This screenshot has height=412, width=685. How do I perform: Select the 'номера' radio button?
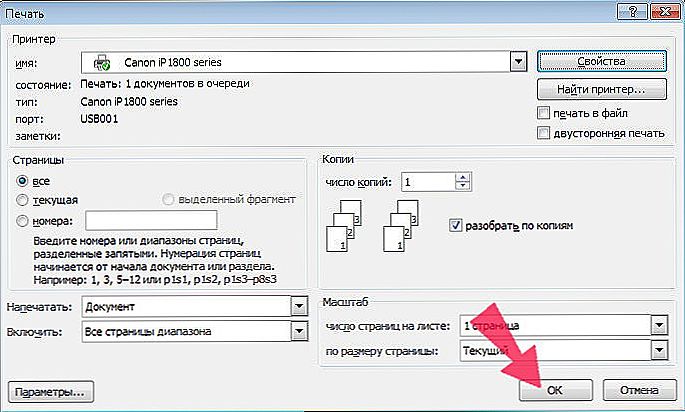(22, 221)
